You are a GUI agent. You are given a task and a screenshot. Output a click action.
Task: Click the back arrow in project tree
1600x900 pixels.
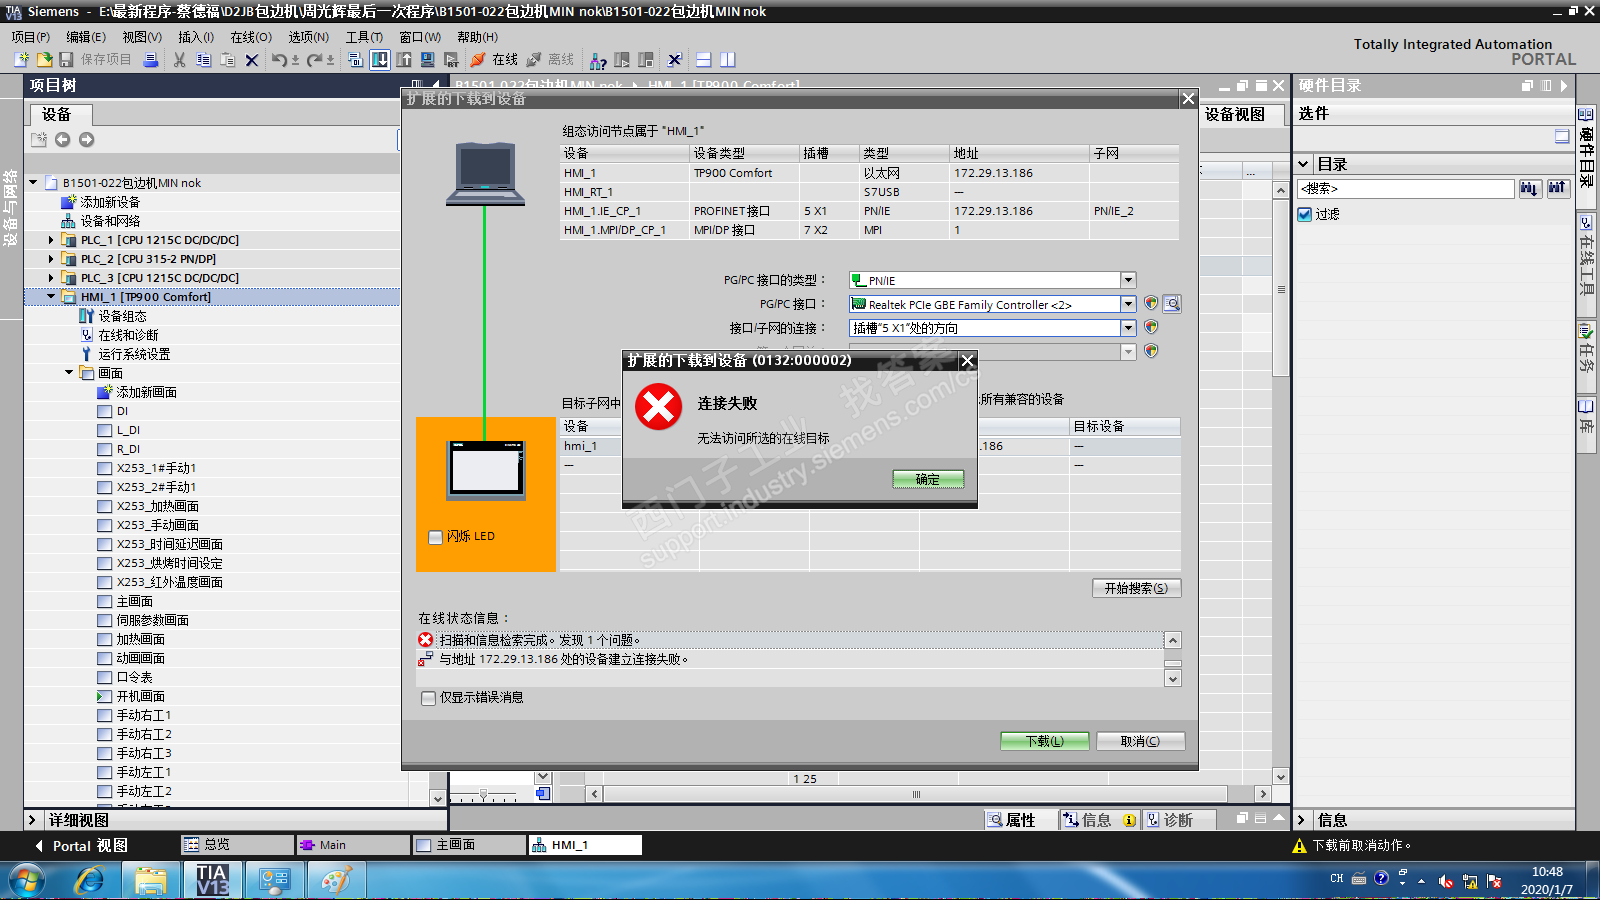tap(63, 140)
